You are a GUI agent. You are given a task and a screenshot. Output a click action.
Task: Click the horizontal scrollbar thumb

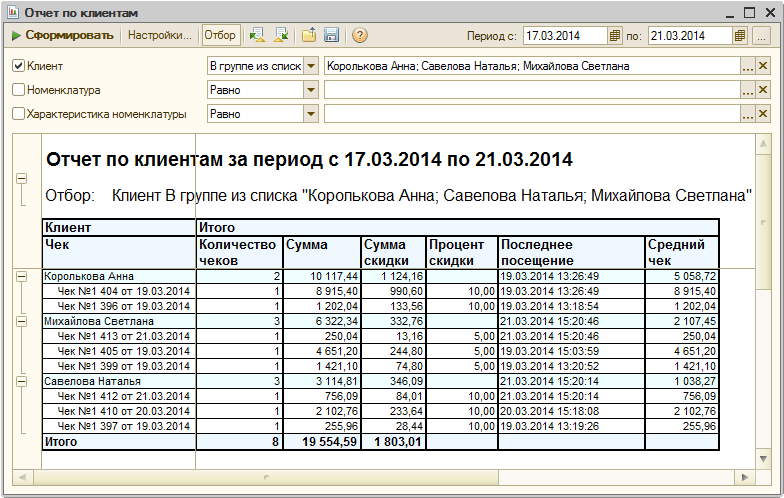click(266, 477)
